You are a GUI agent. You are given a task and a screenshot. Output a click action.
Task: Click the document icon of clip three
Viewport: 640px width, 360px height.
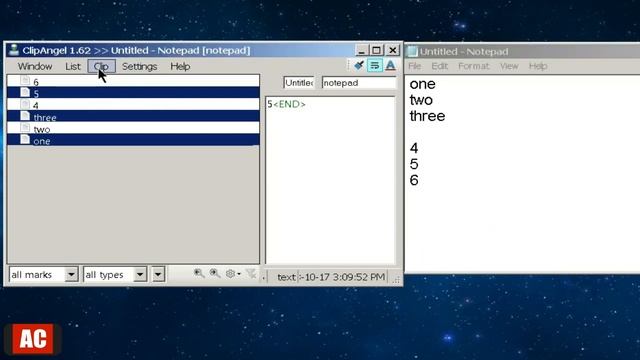(x=25, y=116)
